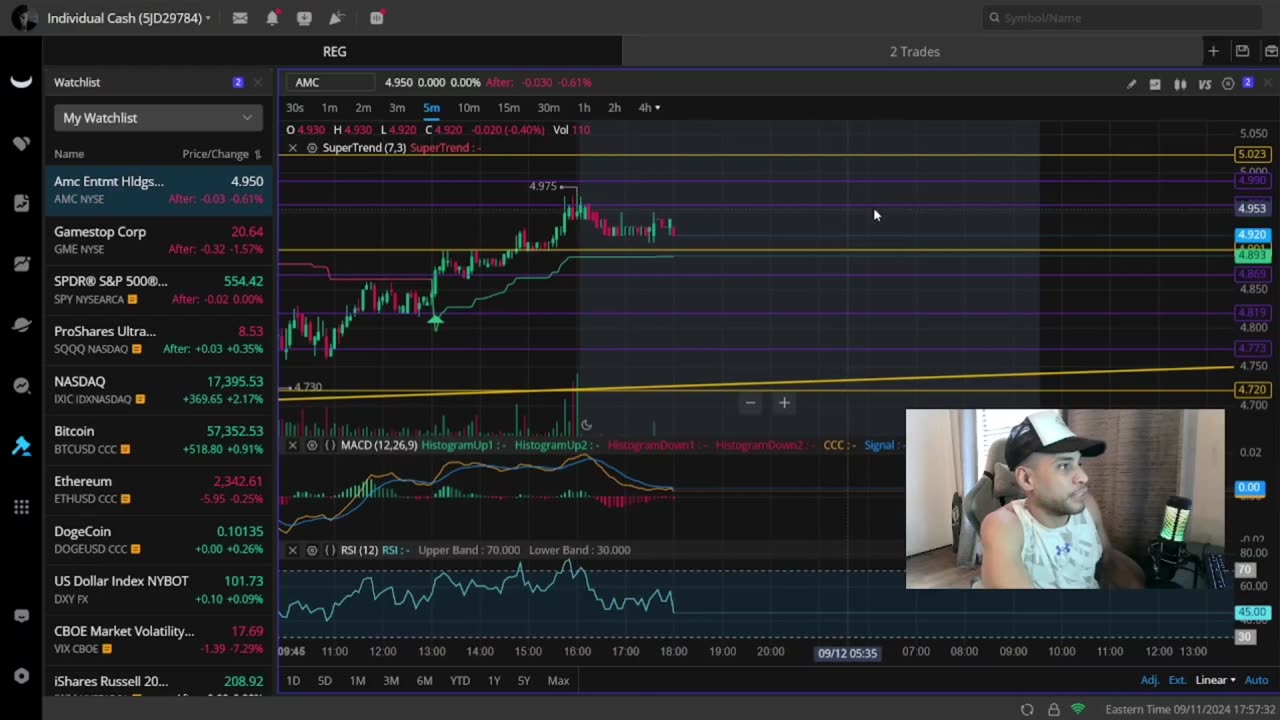Switch to the REG tab

tap(334, 51)
